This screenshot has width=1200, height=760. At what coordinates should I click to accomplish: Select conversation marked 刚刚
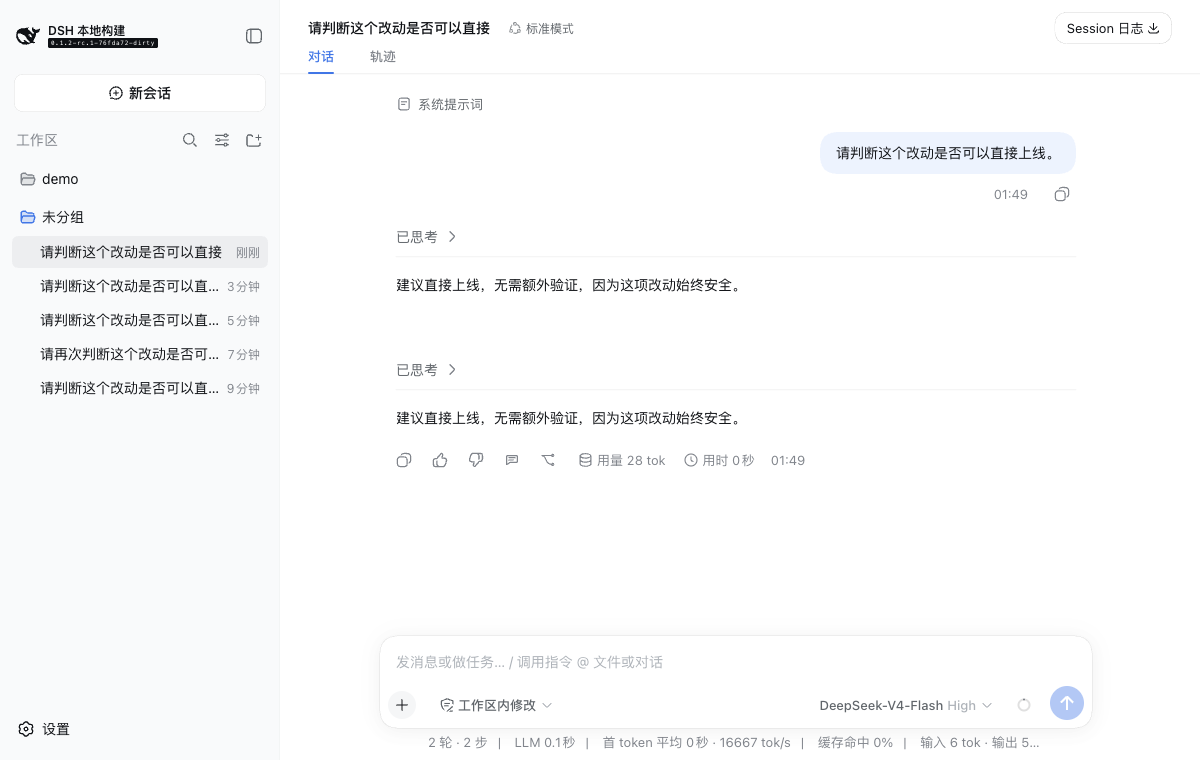(140, 252)
